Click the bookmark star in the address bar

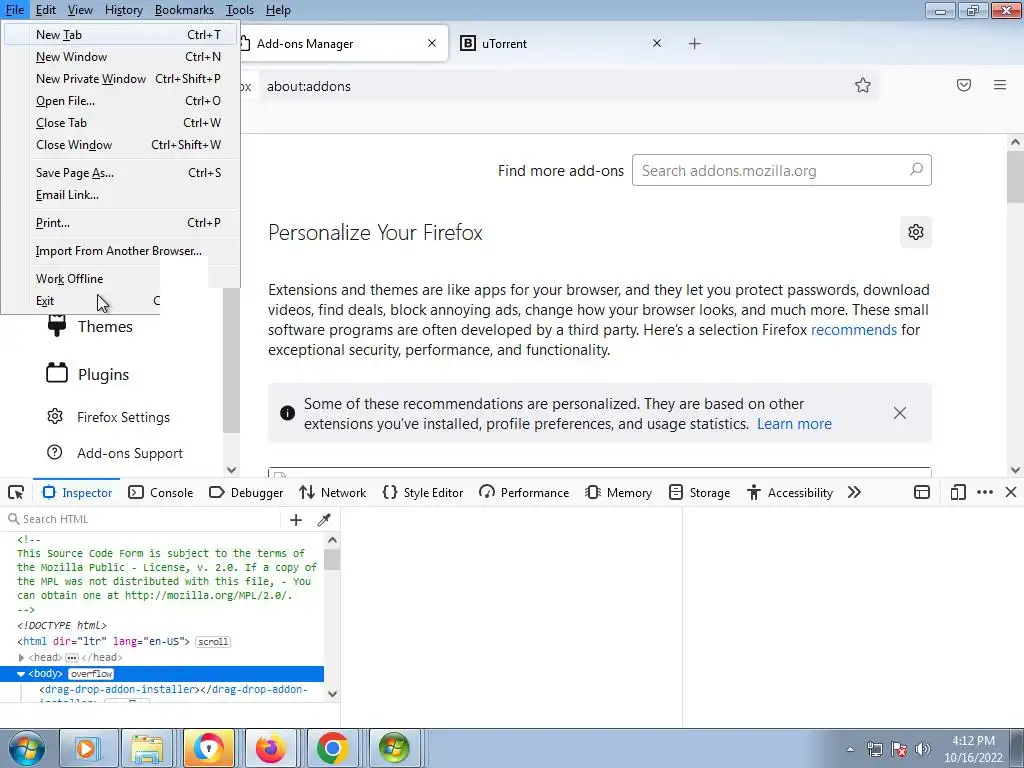coord(863,86)
